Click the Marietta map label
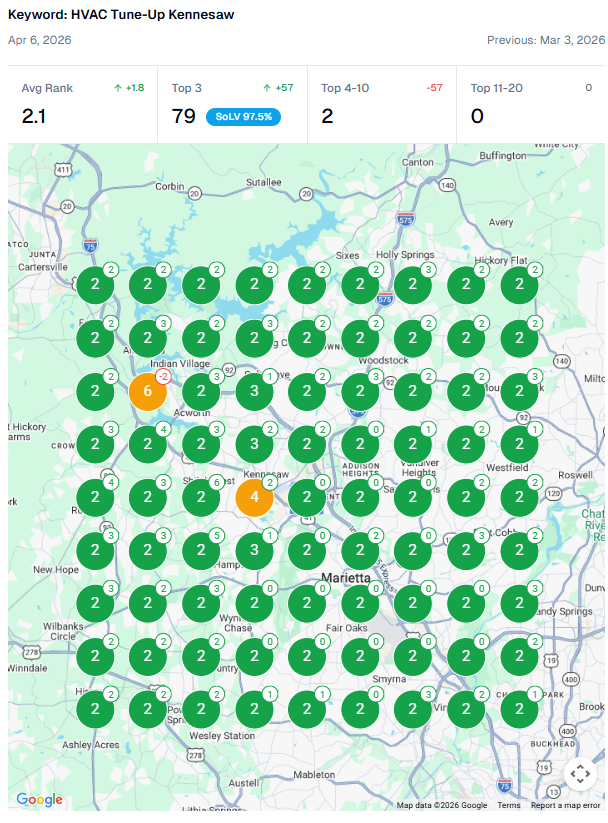 click(345, 578)
